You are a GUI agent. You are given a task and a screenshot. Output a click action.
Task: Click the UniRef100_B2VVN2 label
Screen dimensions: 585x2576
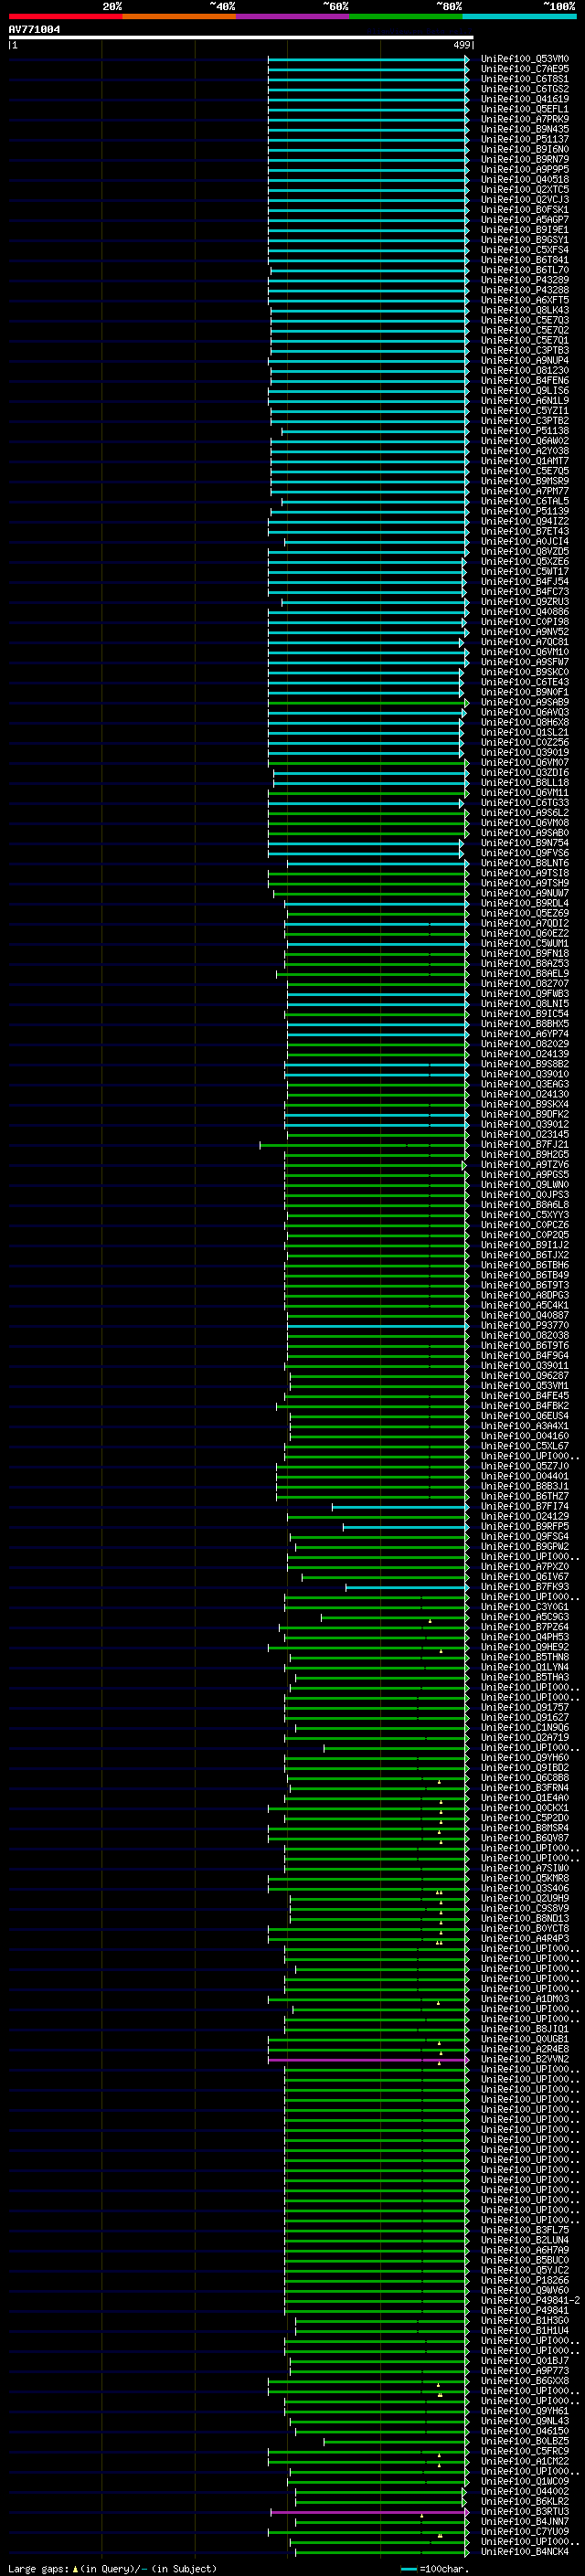click(524, 2060)
